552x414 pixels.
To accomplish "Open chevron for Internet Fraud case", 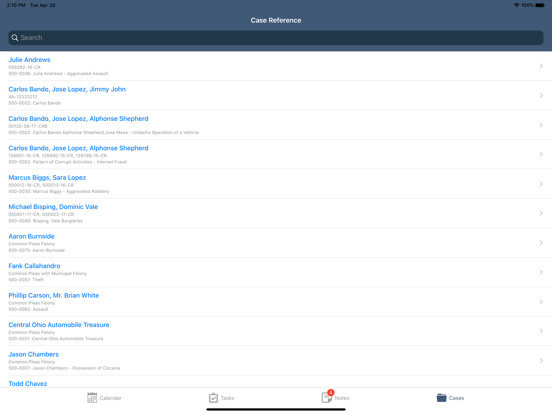I will point(541,154).
